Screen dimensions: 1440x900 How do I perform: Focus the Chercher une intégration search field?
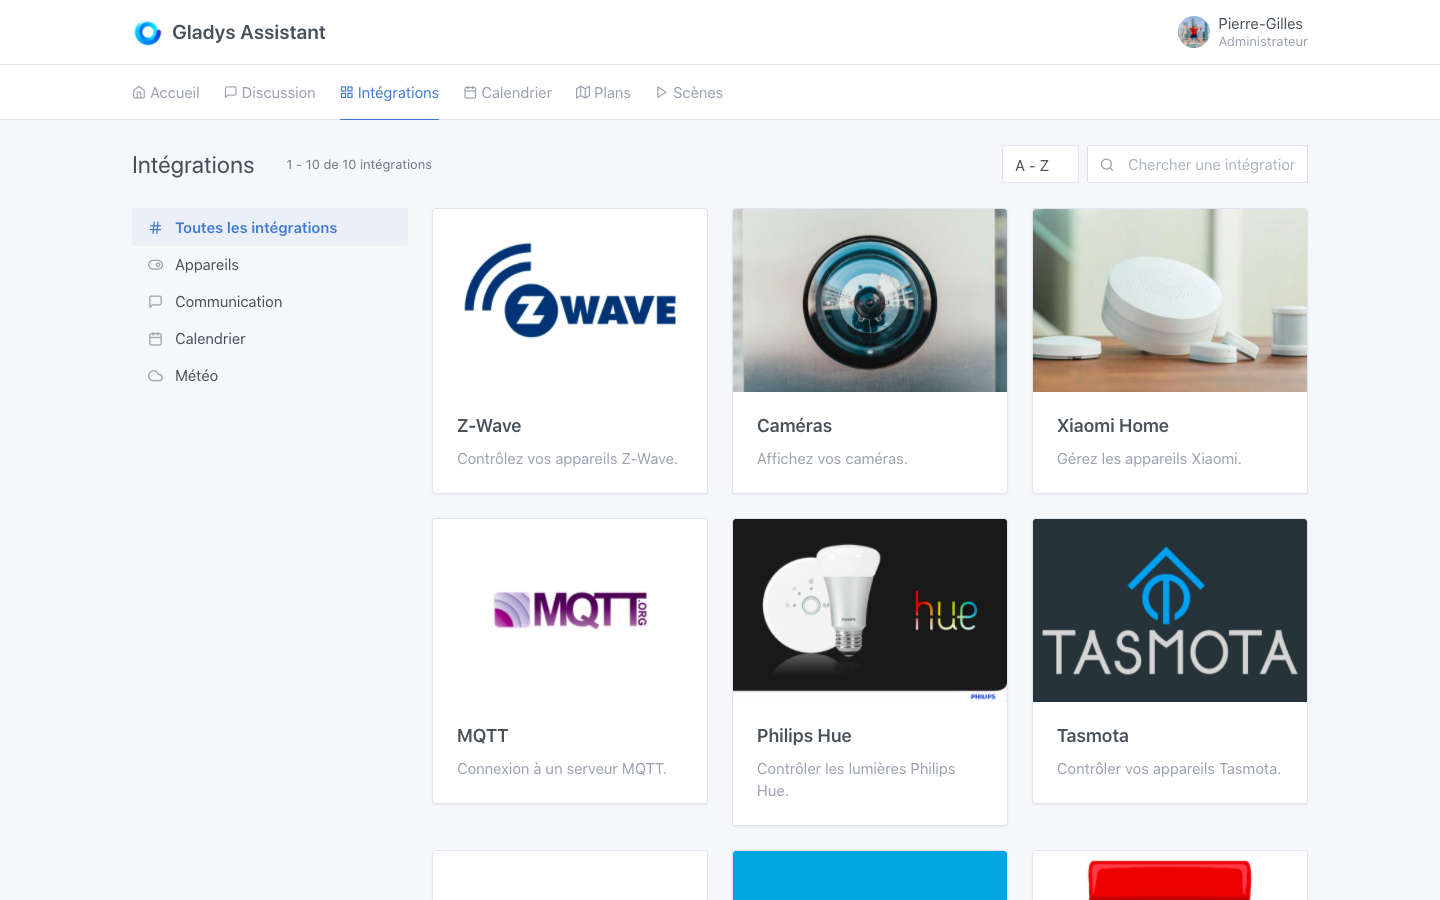[x=1210, y=165]
